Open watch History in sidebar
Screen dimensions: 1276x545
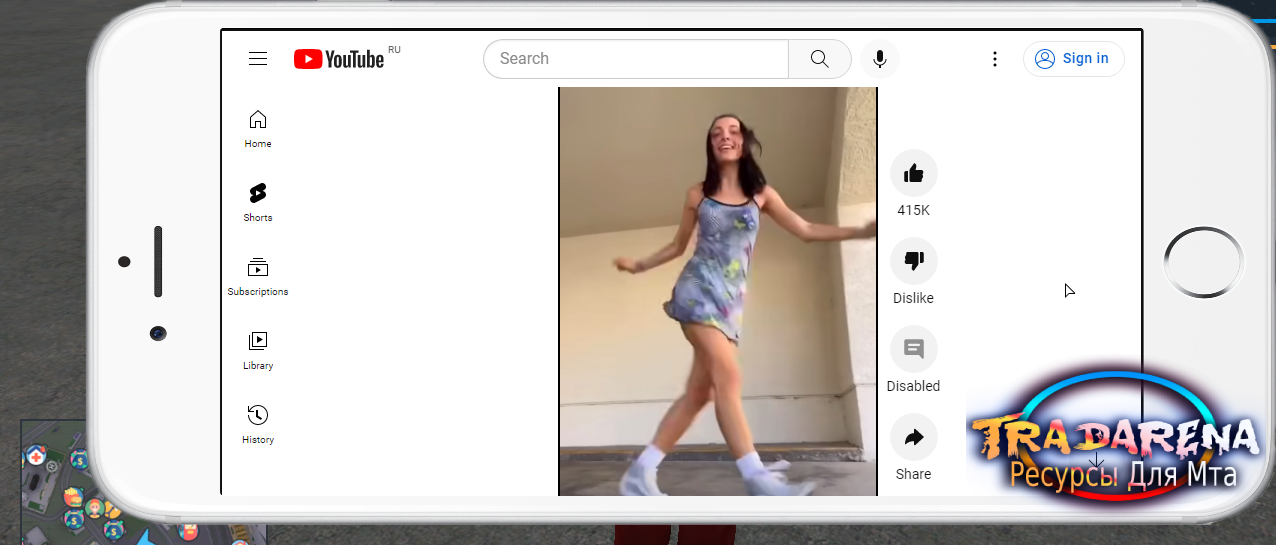(x=258, y=425)
